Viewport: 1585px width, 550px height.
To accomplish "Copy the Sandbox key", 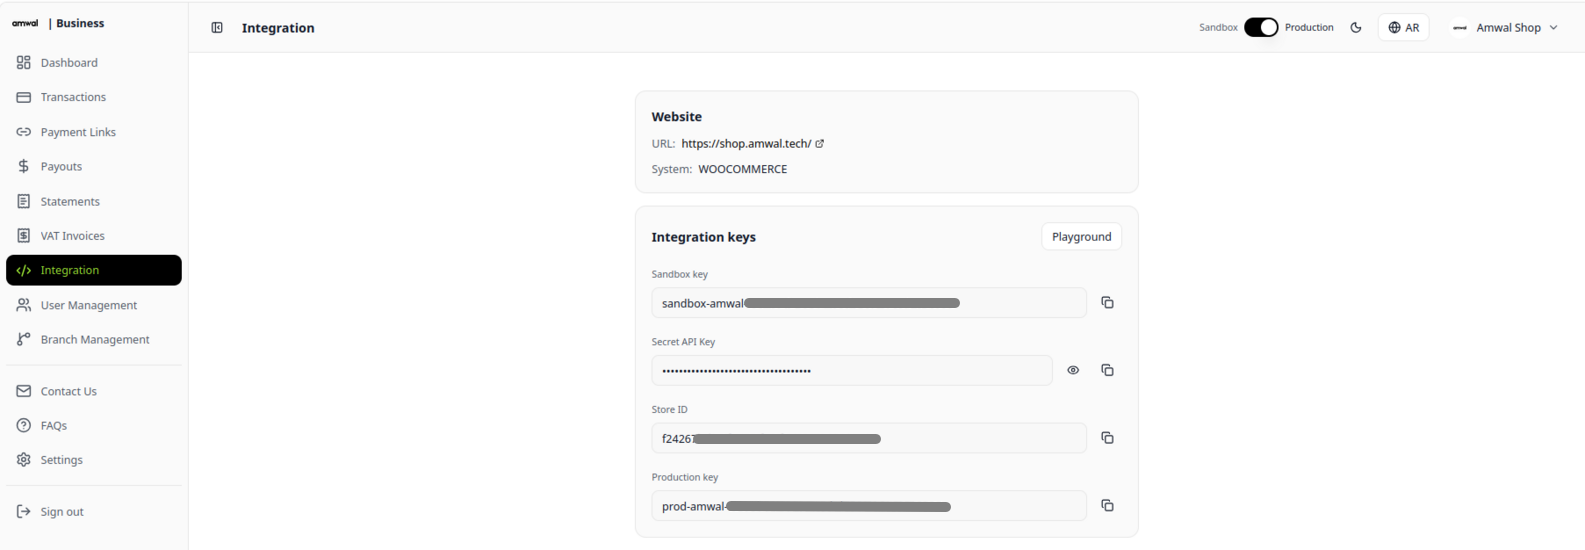I will click(1107, 302).
